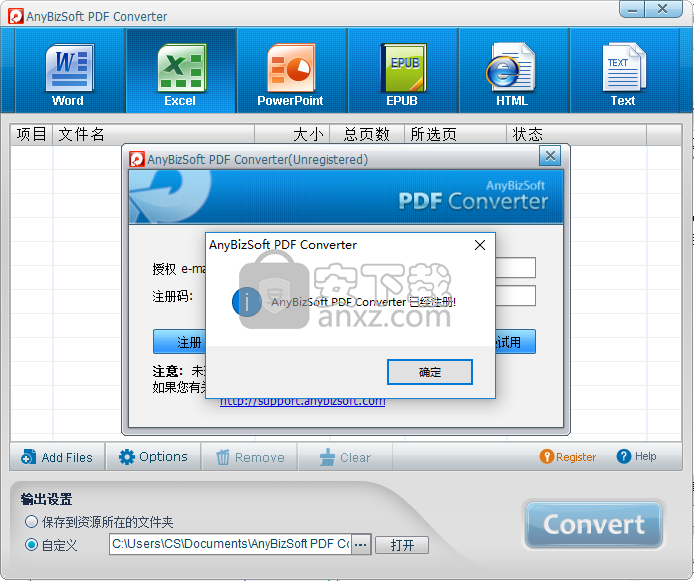Click the 项目 column header
The height and width of the screenshot is (581, 694).
31,134
